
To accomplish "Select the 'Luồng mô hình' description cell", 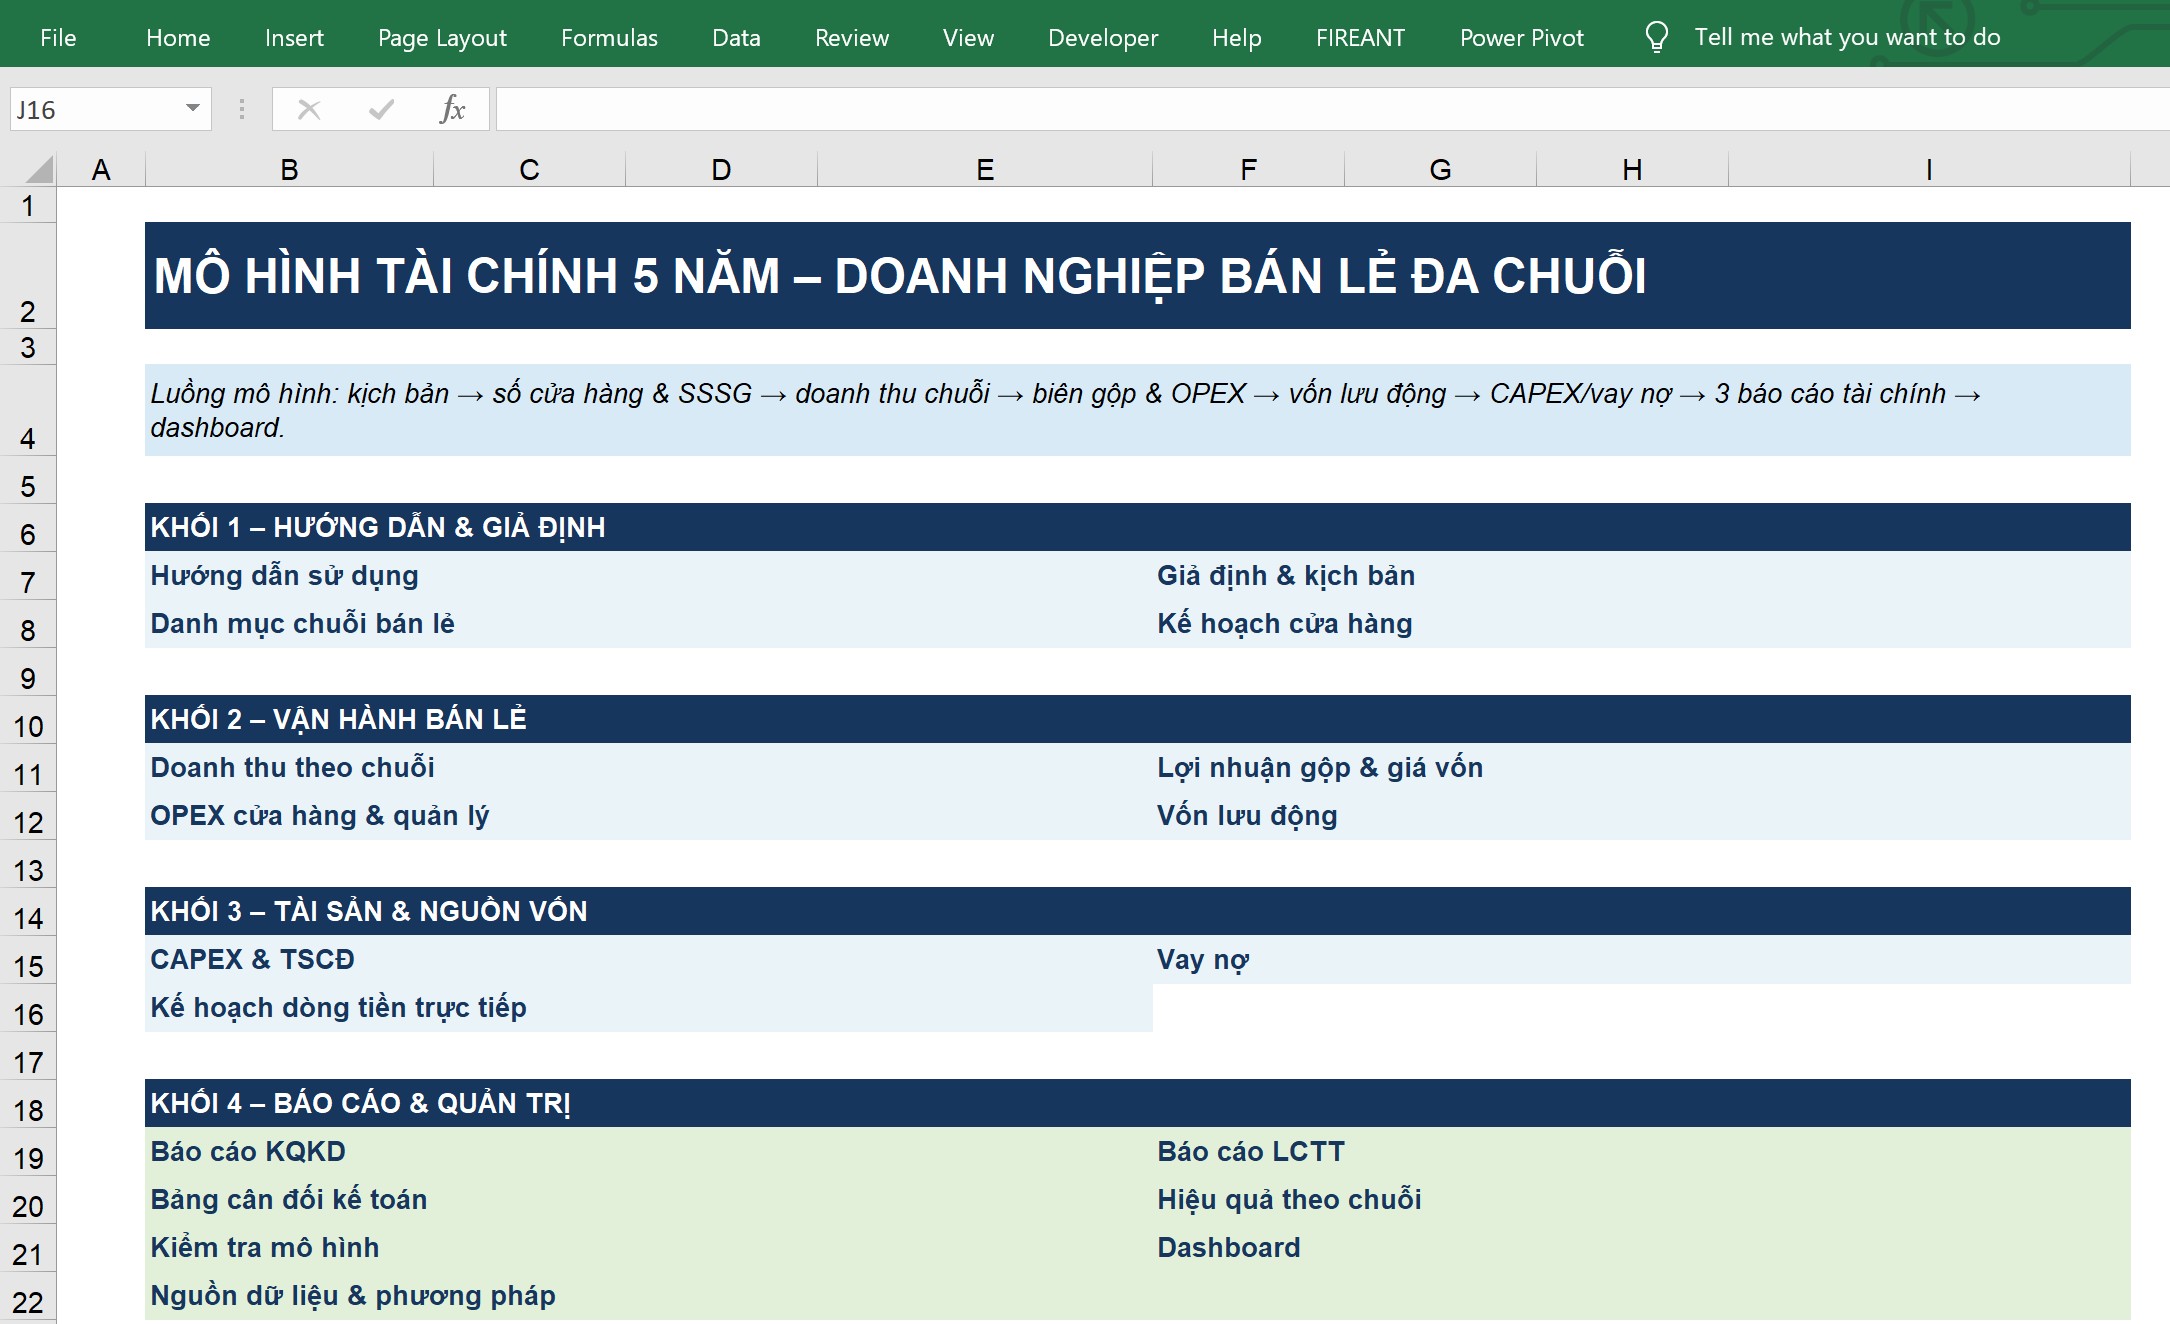I will [x=1138, y=410].
